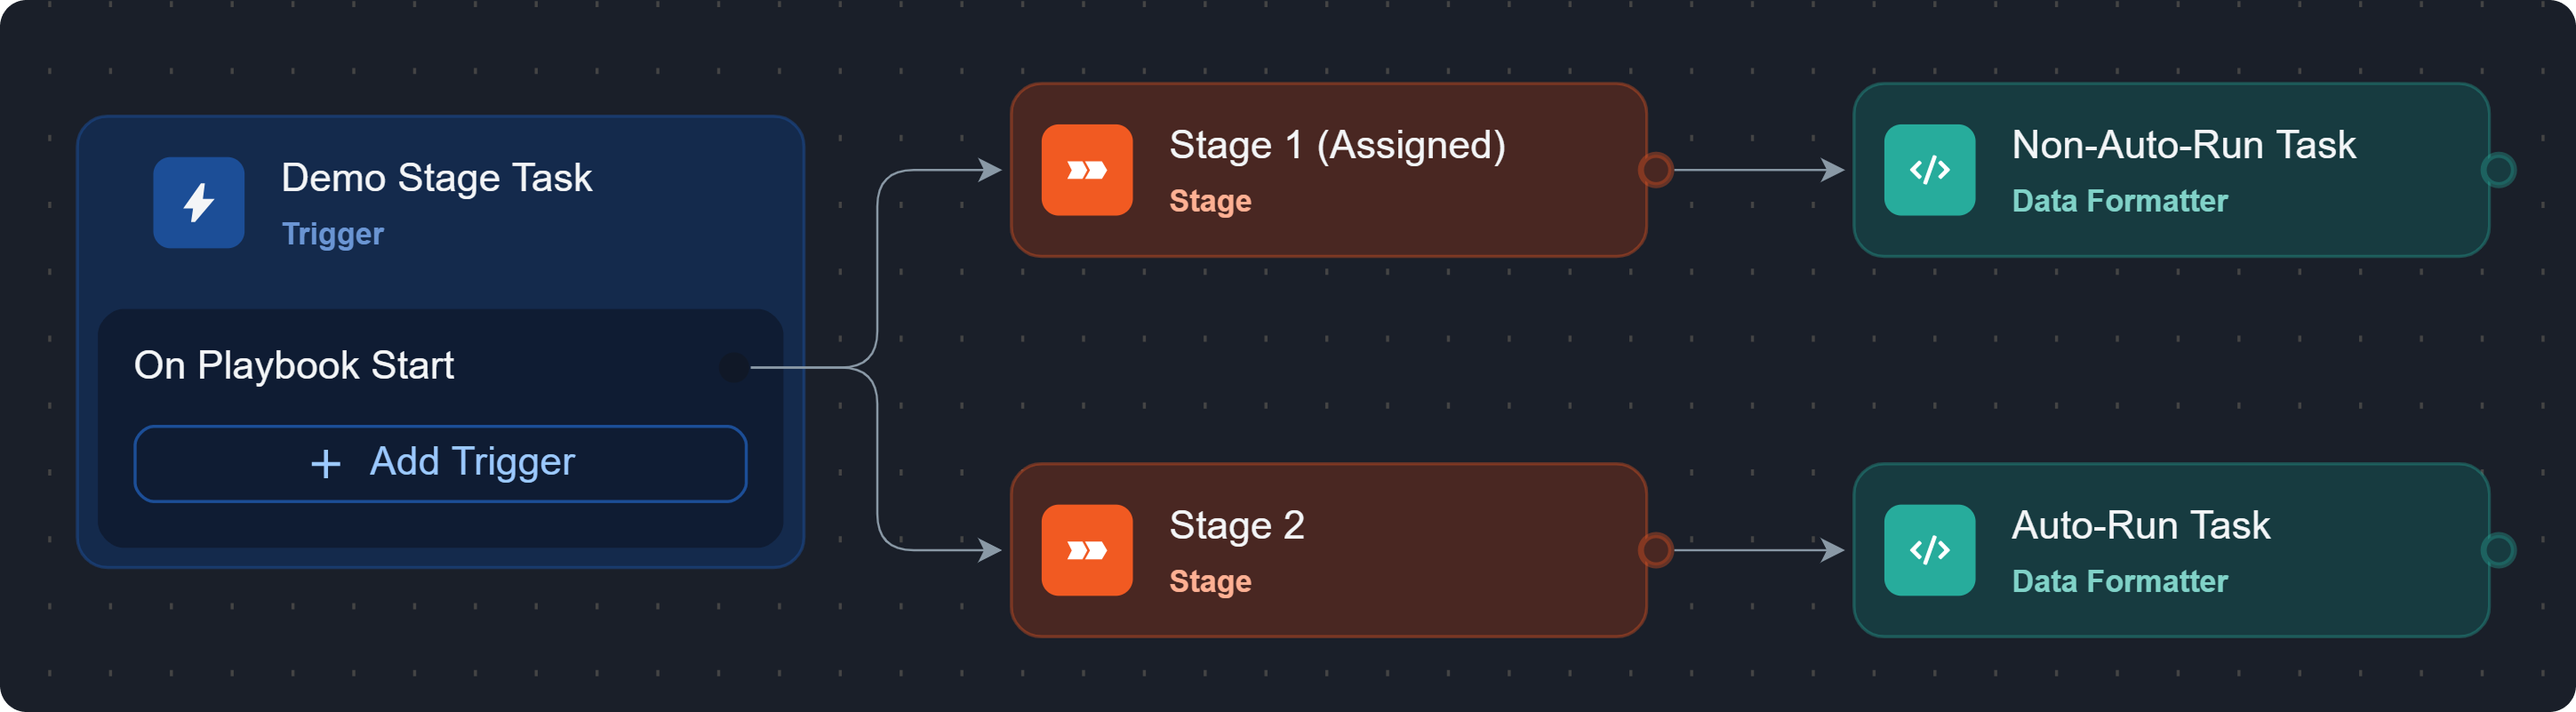Click the plus icon in Add Trigger
2576x712 pixels.
point(325,464)
